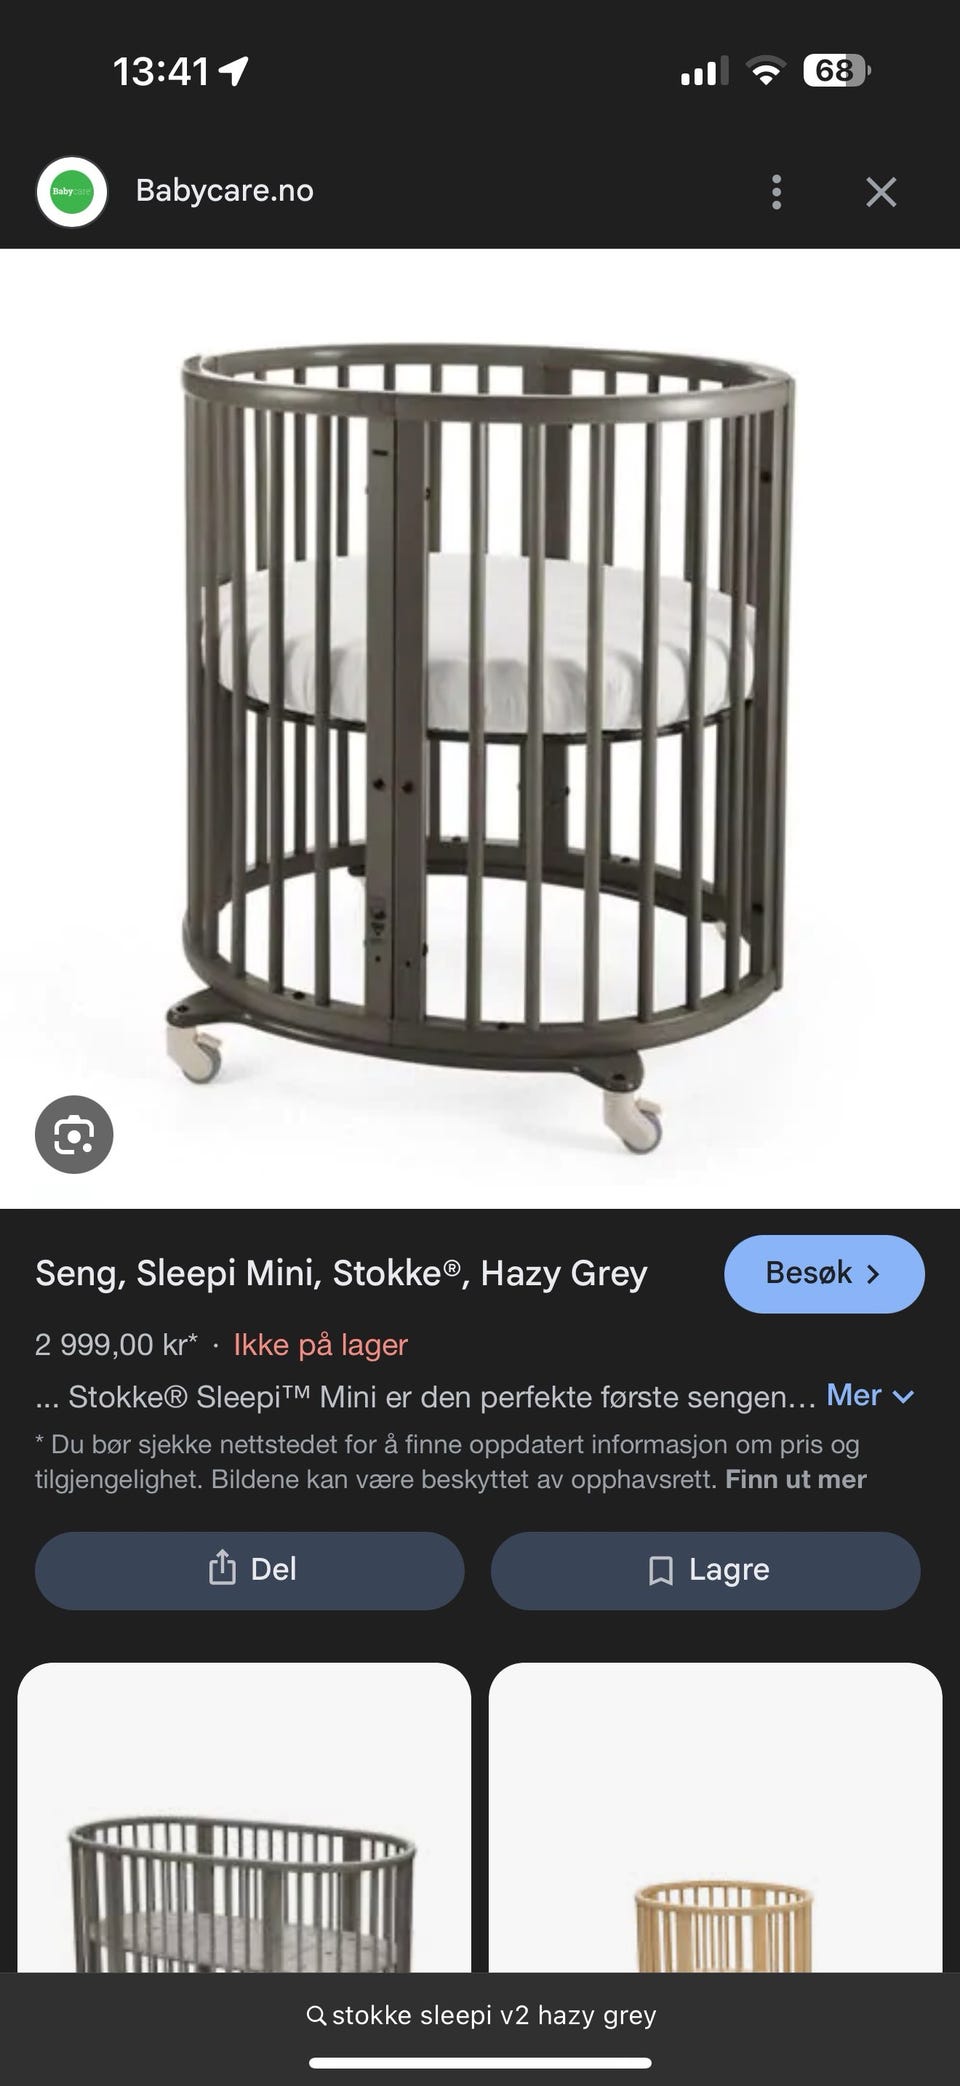Open the natural wood crib thumbnail

[715, 1816]
